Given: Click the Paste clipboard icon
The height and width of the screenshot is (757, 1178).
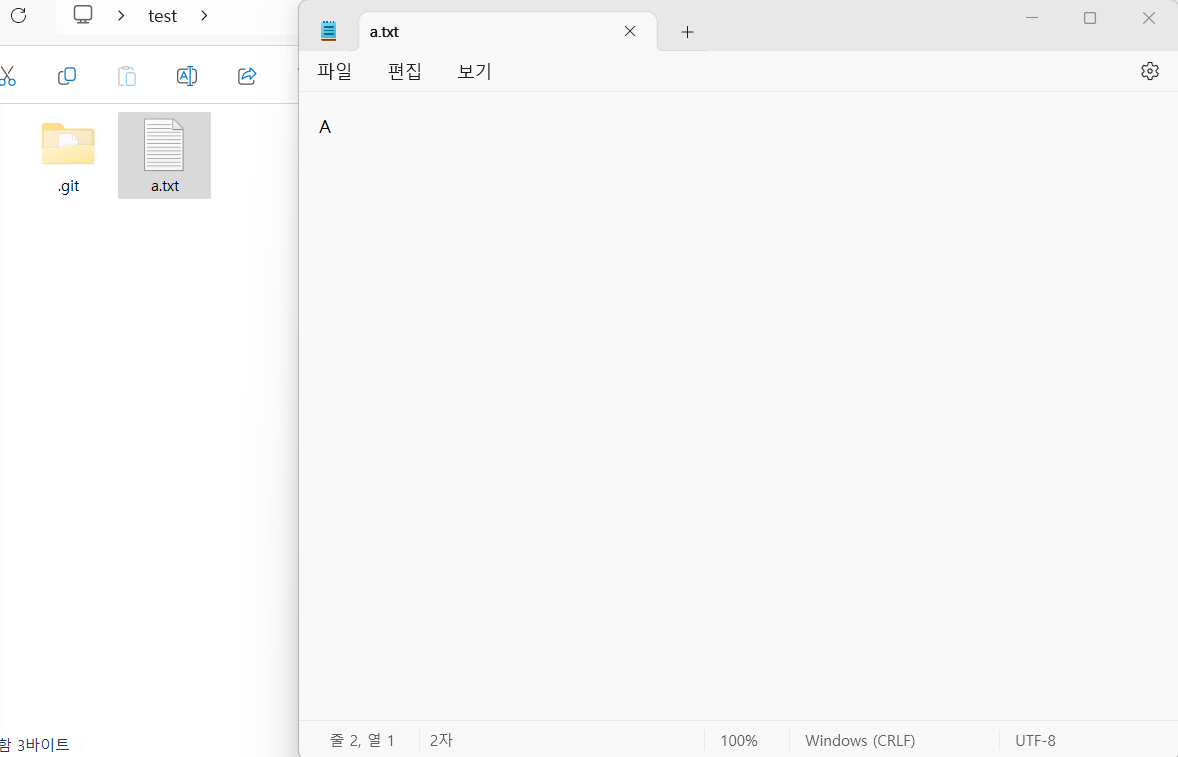Looking at the screenshot, I should pos(127,76).
